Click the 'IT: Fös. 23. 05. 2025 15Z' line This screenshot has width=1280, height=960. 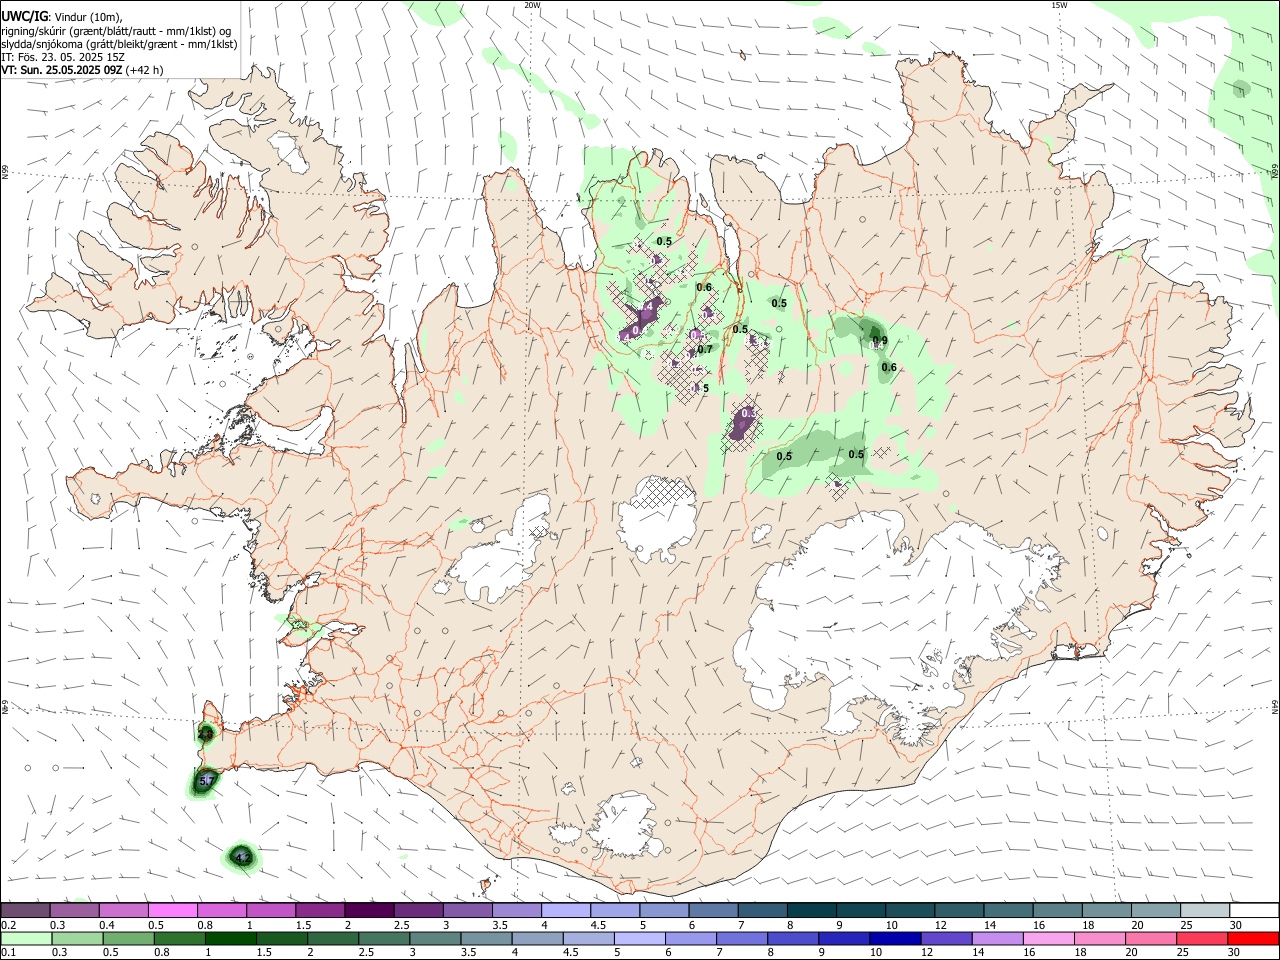click(x=63, y=57)
